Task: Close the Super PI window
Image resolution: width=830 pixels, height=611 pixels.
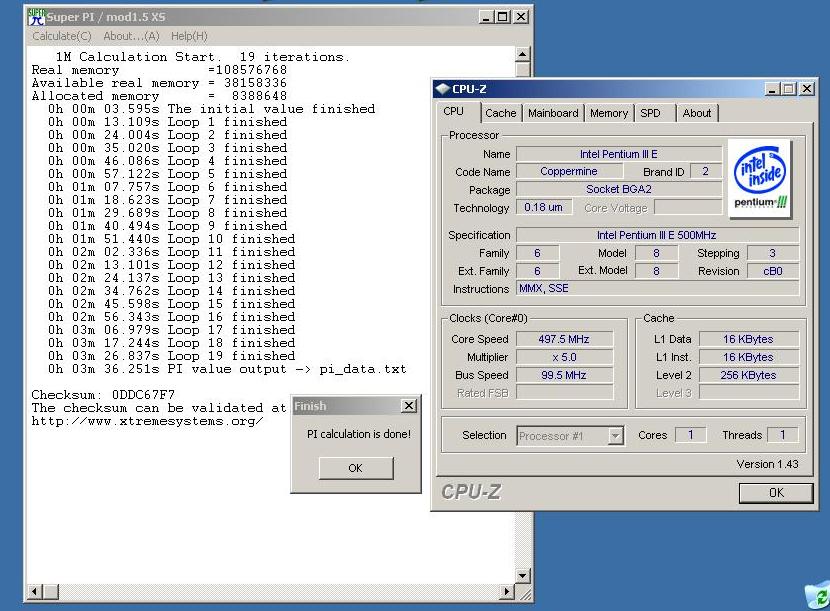Action: click(x=521, y=17)
